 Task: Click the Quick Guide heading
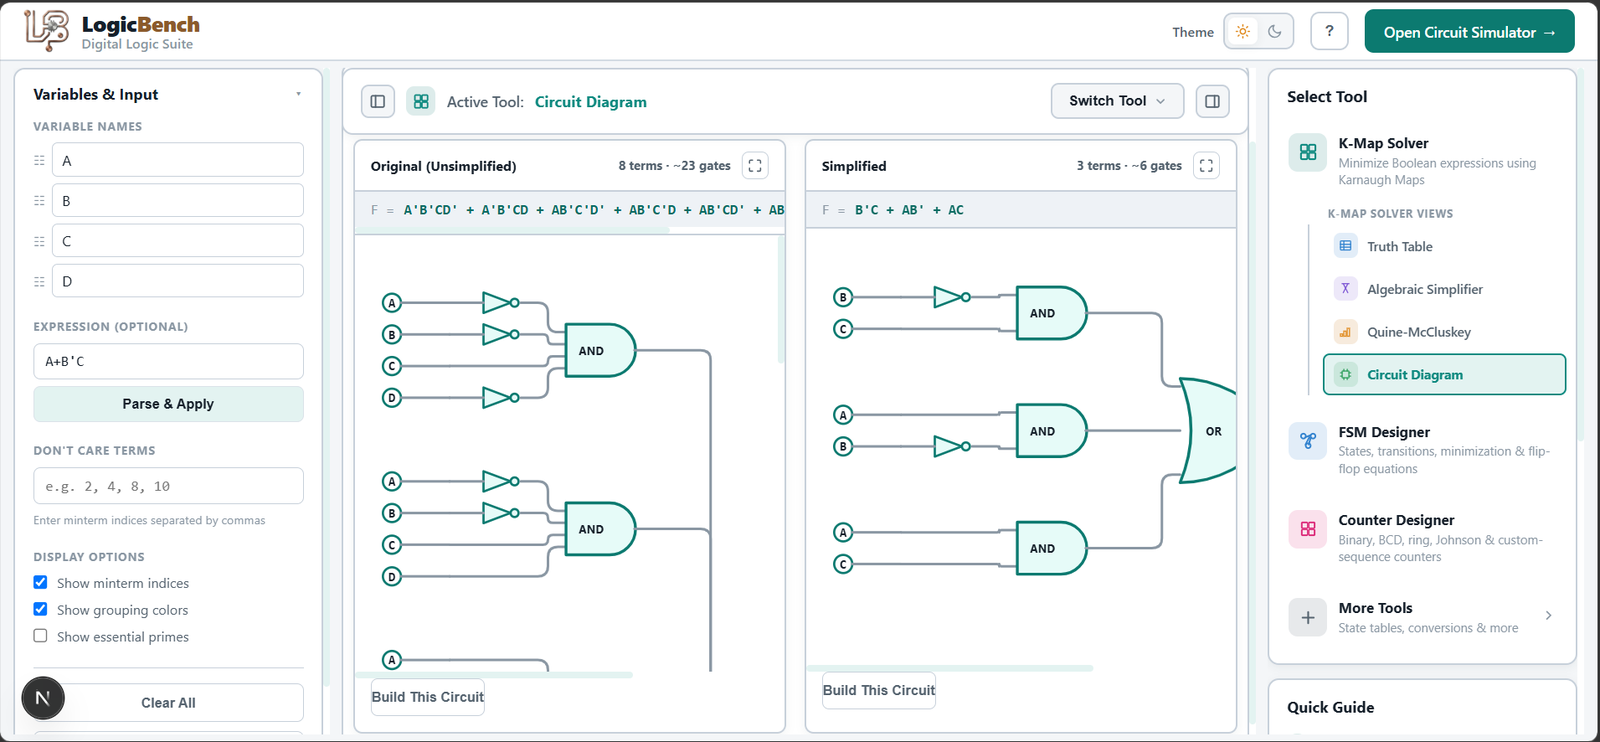(1330, 707)
